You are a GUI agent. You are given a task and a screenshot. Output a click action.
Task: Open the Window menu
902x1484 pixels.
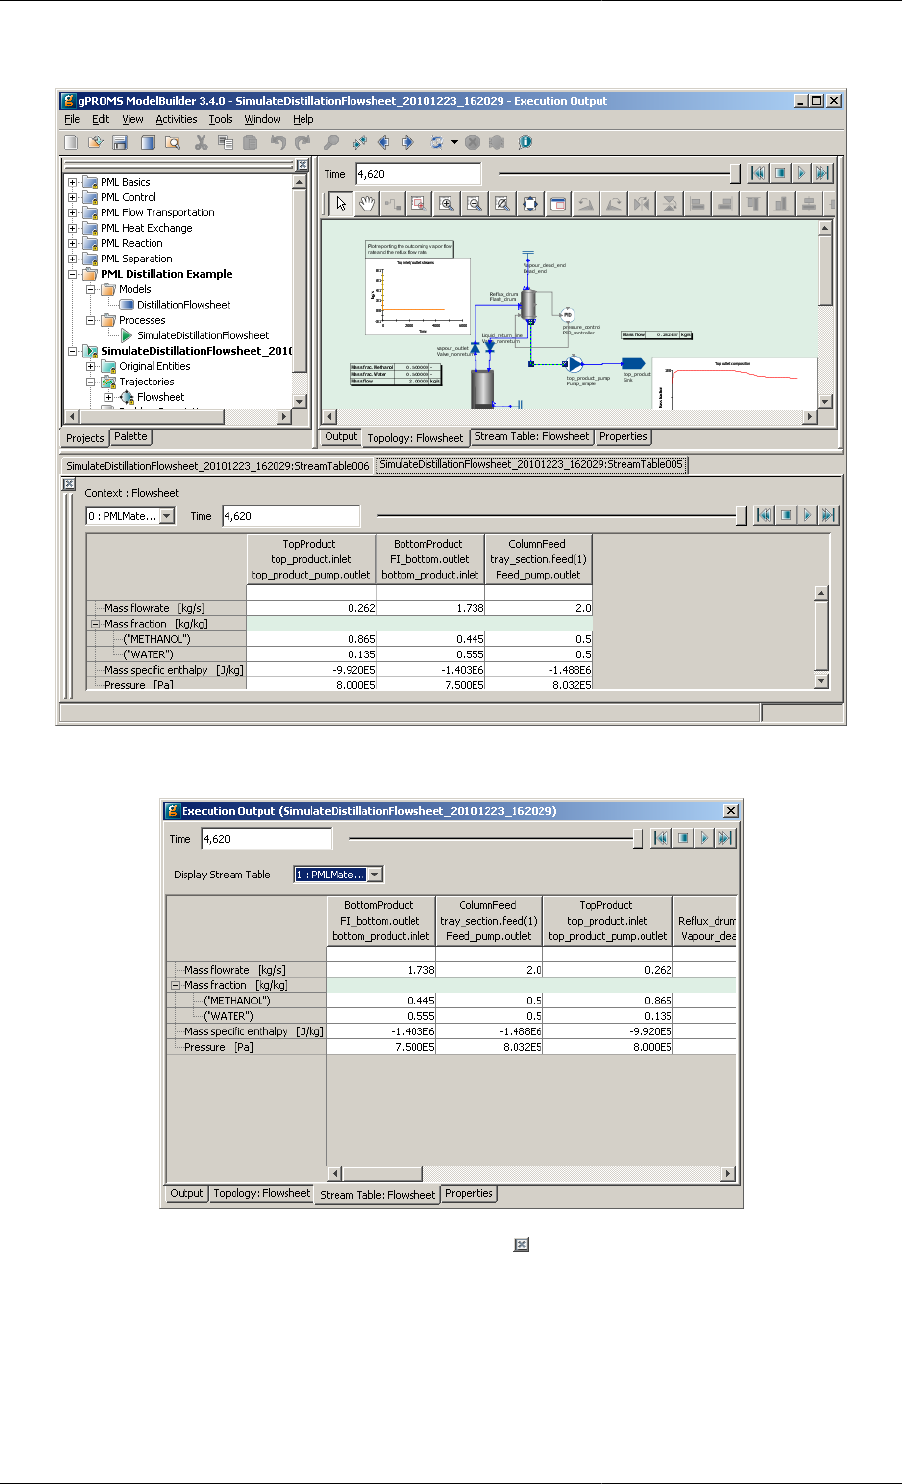pos(262,119)
